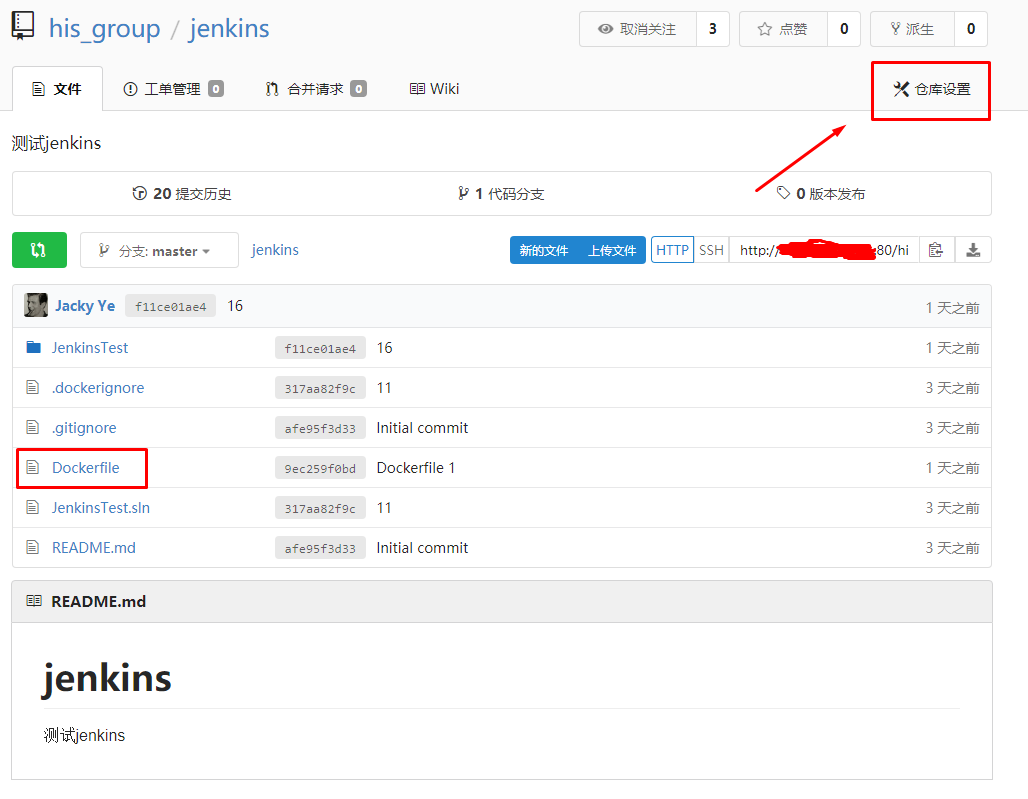Click the 上传文件 upload file button
1028x799 pixels.
pos(612,250)
